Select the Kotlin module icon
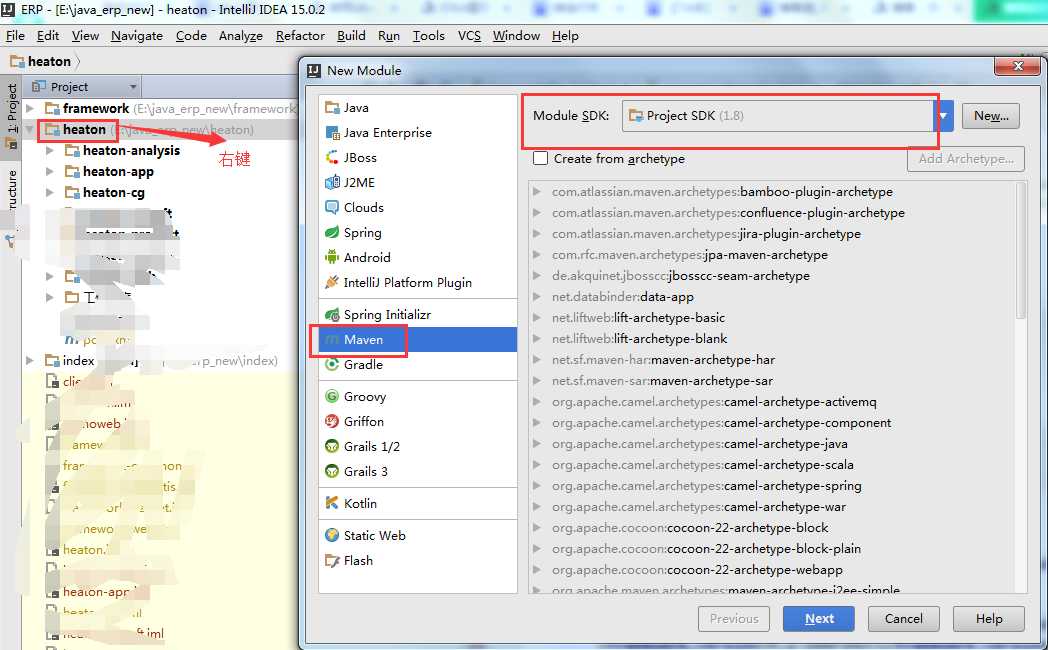This screenshot has height=650, width=1048. [x=332, y=503]
